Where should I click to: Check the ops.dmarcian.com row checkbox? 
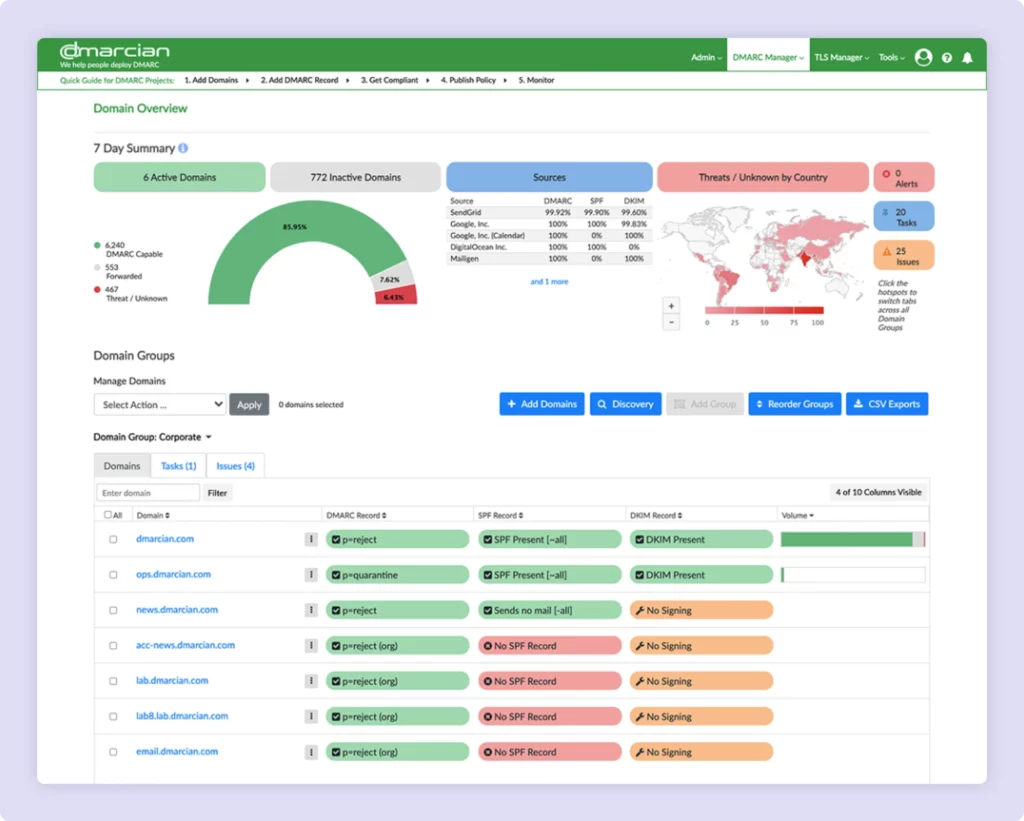pyautogui.click(x=113, y=575)
